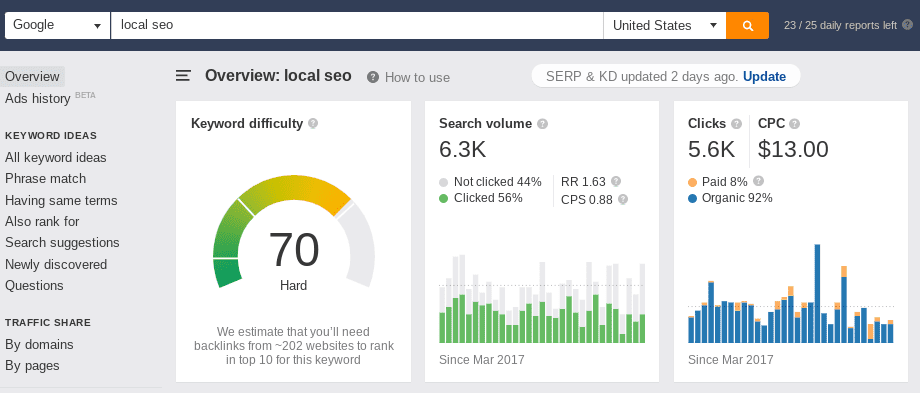The image size is (920, 393).
Task: Open Having same terms report
Action: (x=61, y=201)
